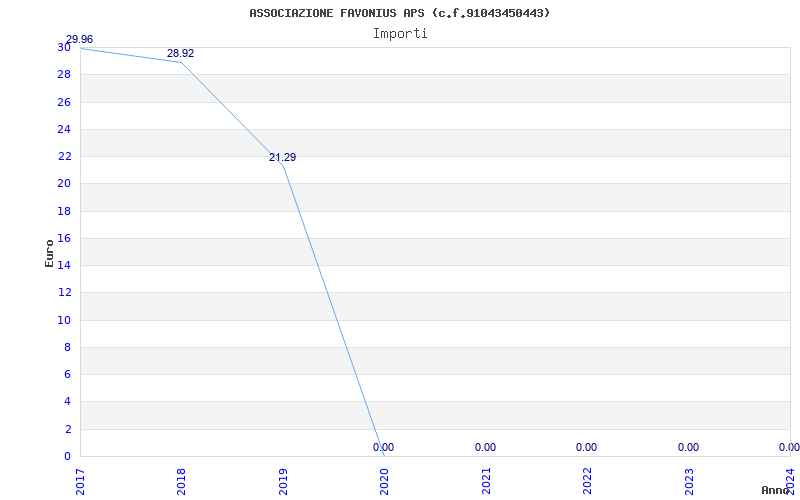Select the 28.92 data label
Image resolution: width=800 pixels, height=500 pixels.
pos(181,53)
